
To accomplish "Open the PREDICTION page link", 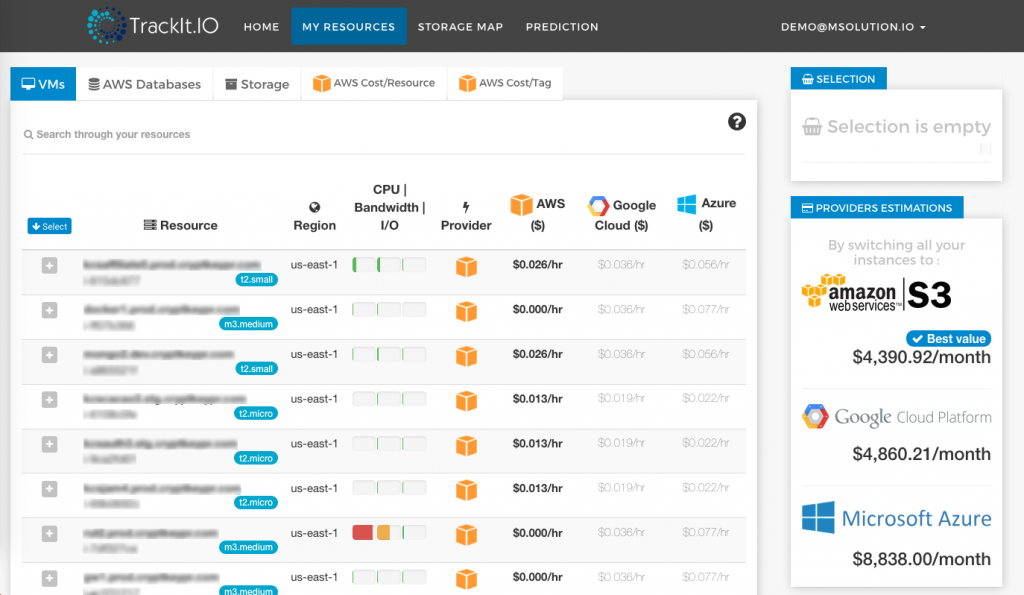I will click(562, 27).
